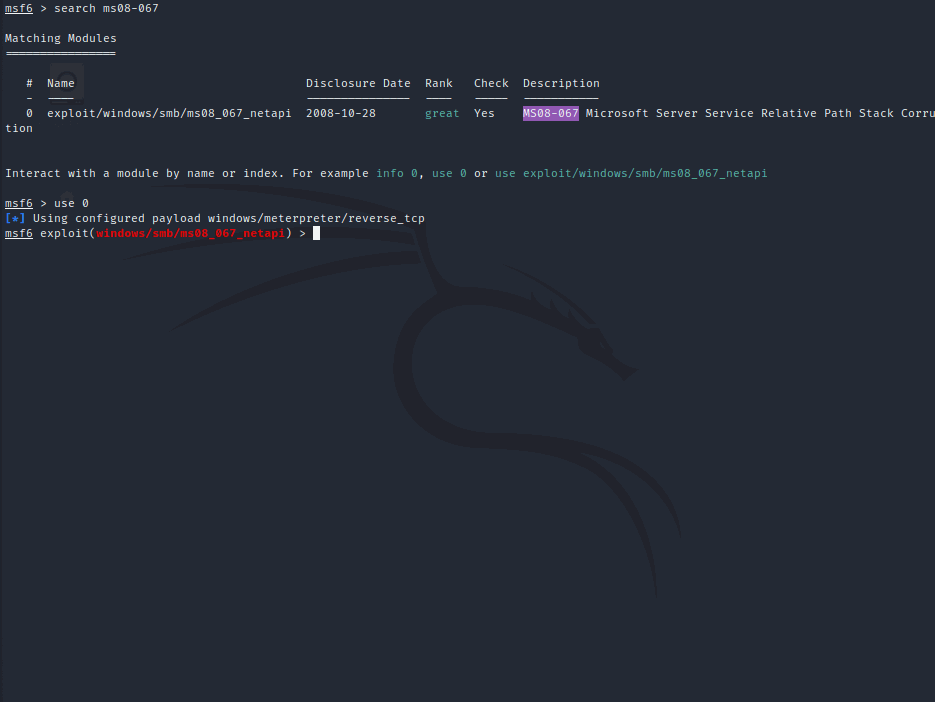This screenshot has width=935, height=702.
Task: Click module index '0' in results row
Action: coord(29,113)
